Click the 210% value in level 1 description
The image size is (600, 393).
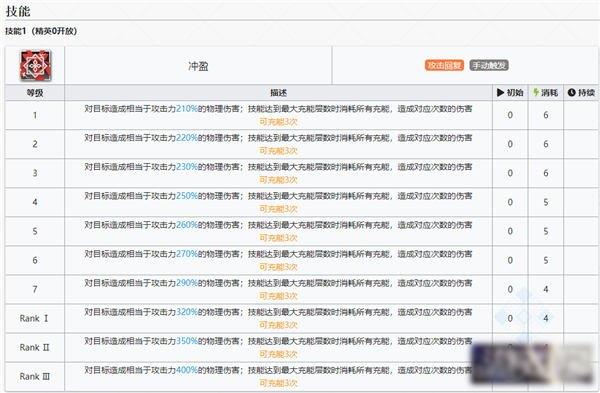coord(187,109)
